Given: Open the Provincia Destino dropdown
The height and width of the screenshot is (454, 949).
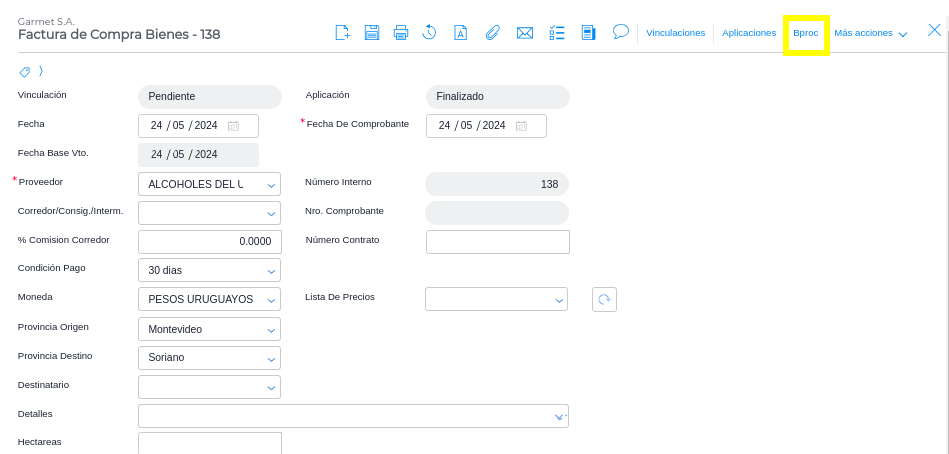Looking at the screenshot, I should [x=272, y=358].
